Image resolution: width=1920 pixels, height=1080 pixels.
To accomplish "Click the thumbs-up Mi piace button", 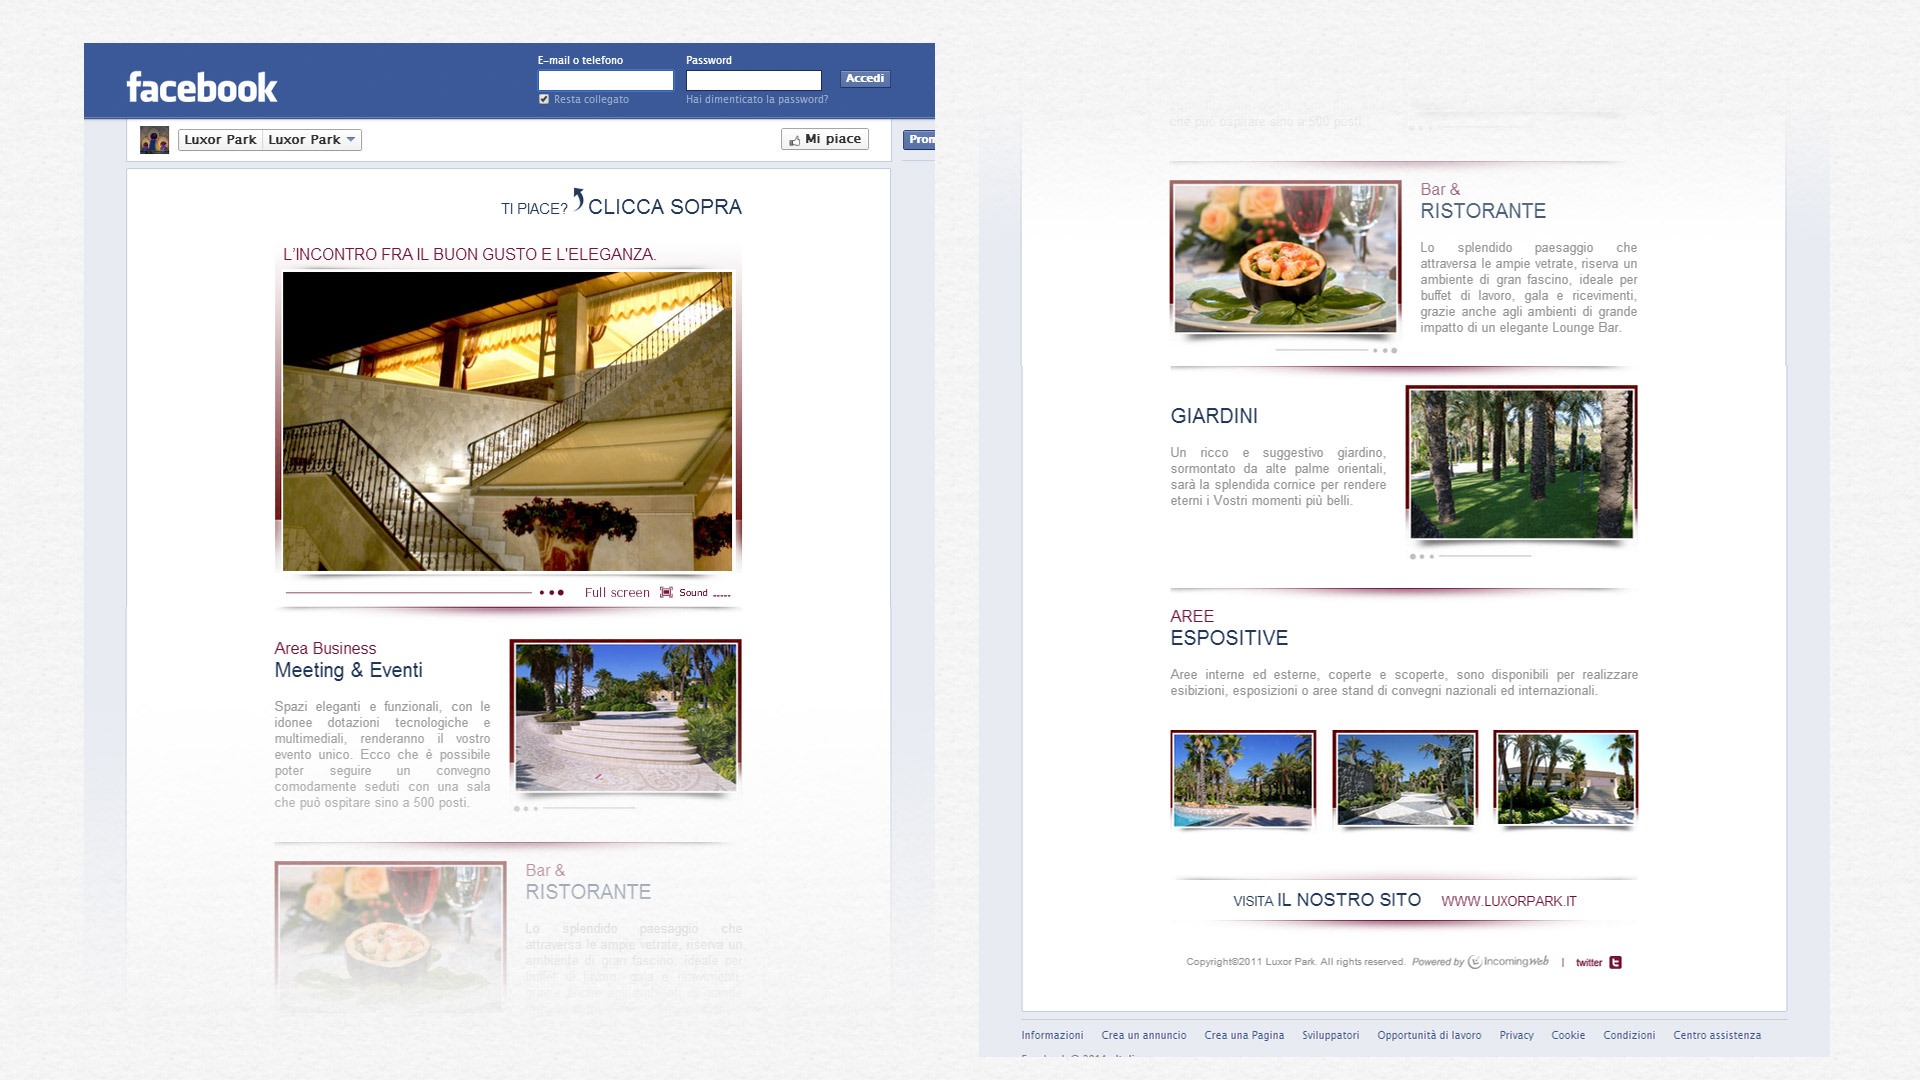I will pyautogui.click(x=824, y=139).
